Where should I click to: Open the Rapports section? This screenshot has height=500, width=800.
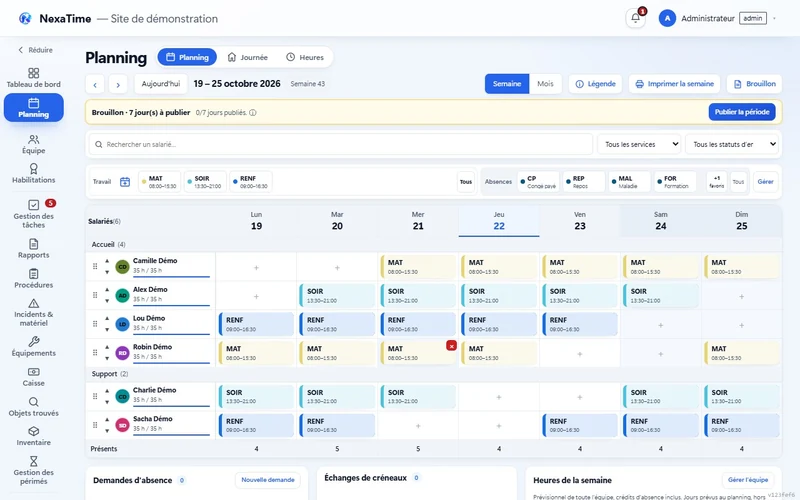coord(34,249)
